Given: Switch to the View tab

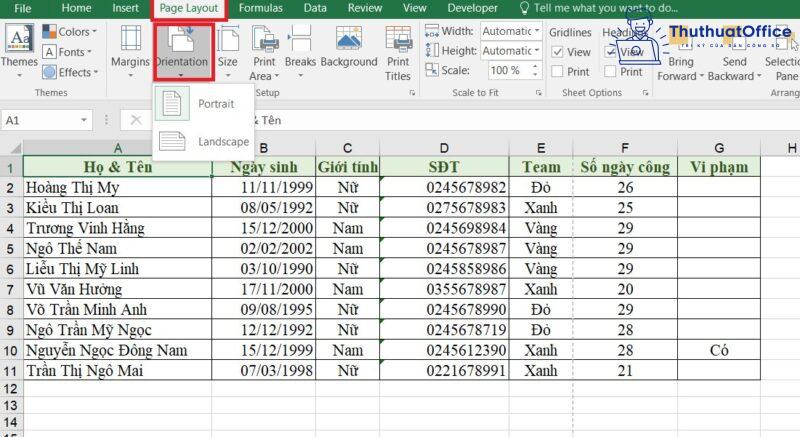Looking at the screenshot, I should tap(414, 8).
